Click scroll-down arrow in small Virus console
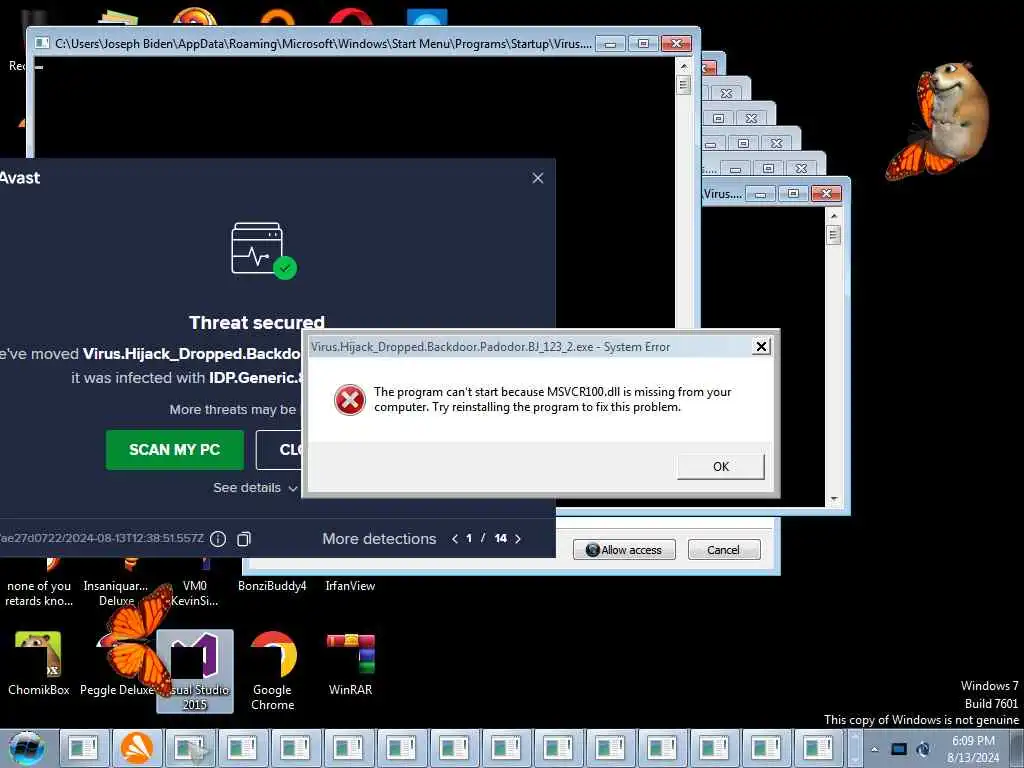The image size is (1024, 768). click(x=833, y=499)
